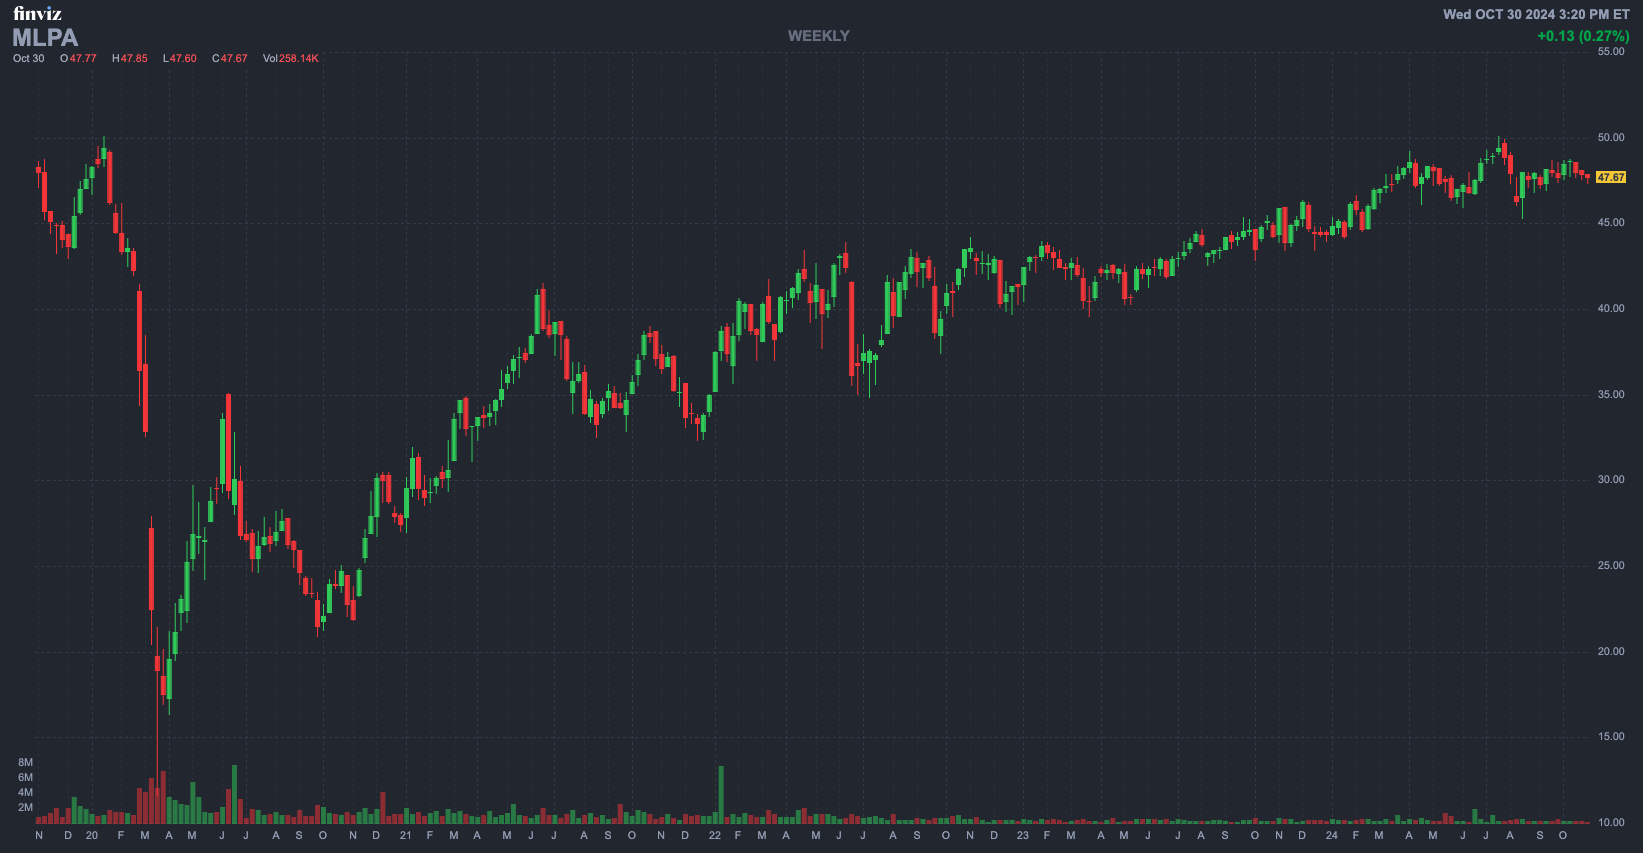Click the 23 year marker on time axis
The image size is (1643, 853).
pos(1022,836)
